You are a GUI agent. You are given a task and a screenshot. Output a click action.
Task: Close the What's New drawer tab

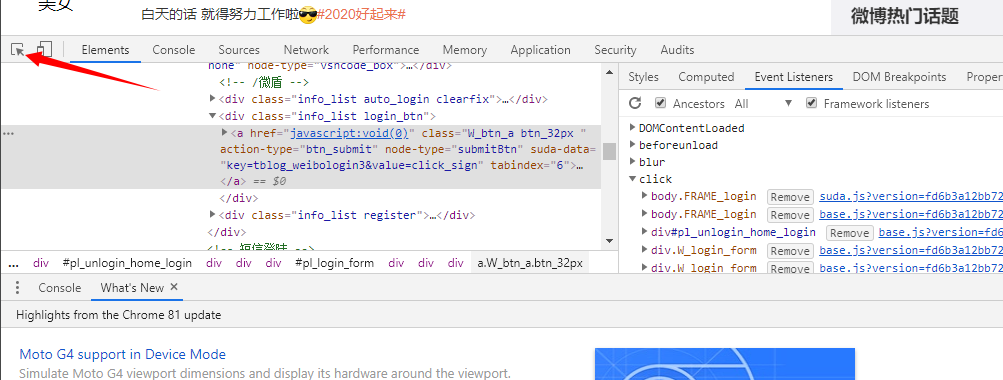(x=174, y=287)
